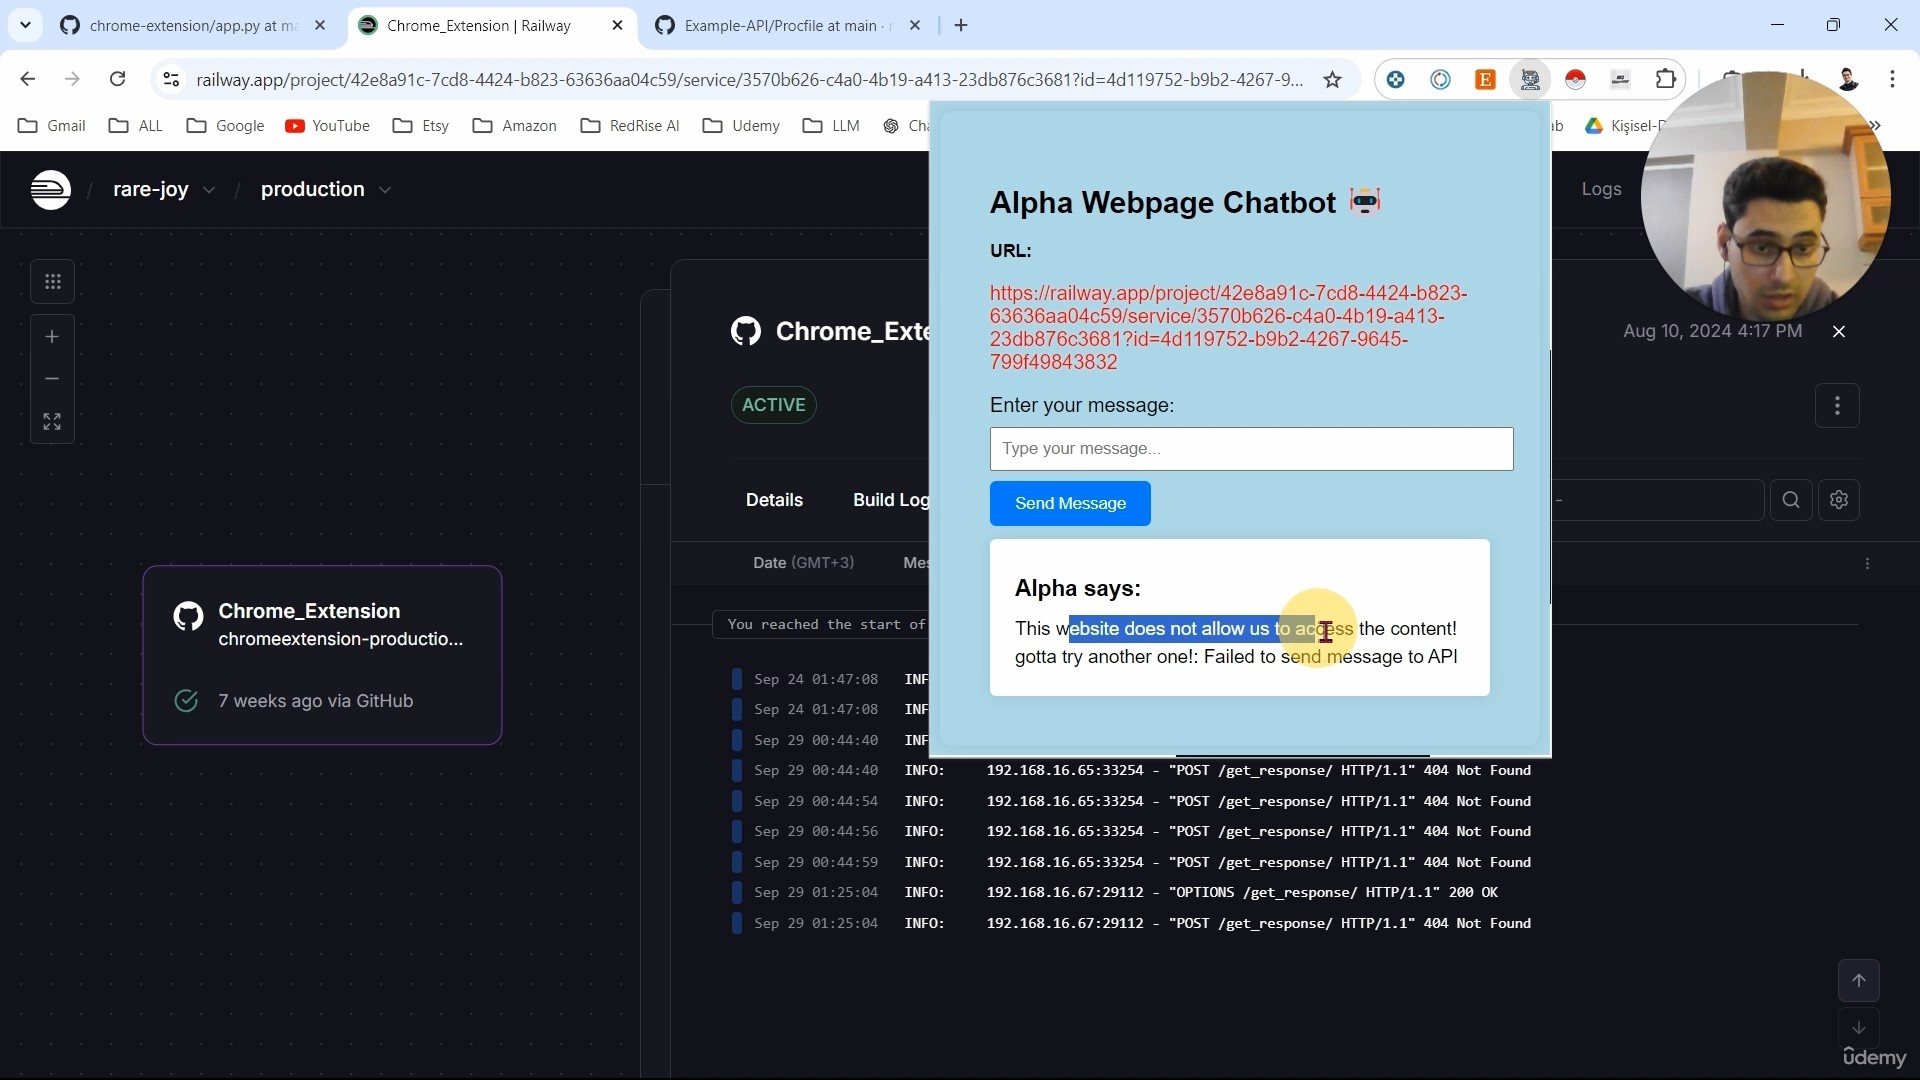Image resolution: width=1920 pixels, height=1080 pixels.
Task: Open Chrome three-dot menu
Action: (x=1892, y=79)
